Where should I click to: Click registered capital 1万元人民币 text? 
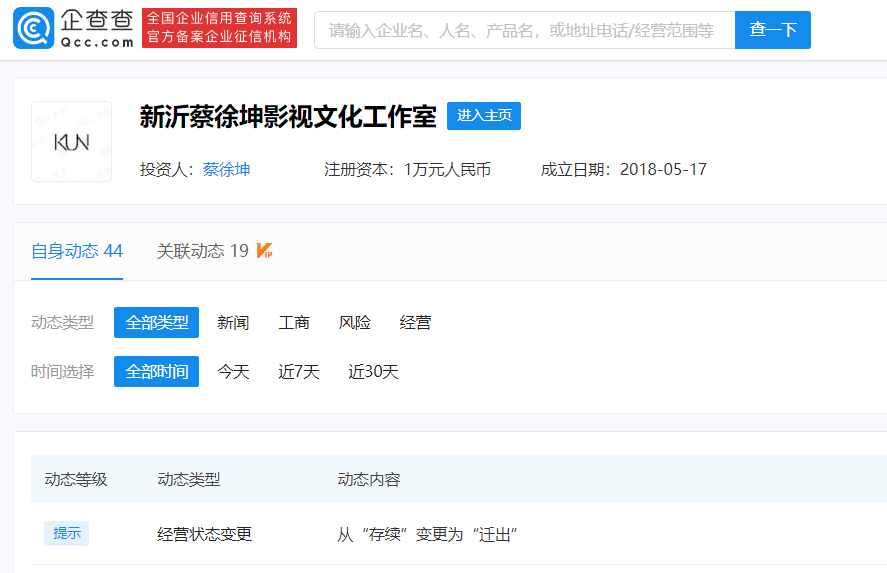447,170
